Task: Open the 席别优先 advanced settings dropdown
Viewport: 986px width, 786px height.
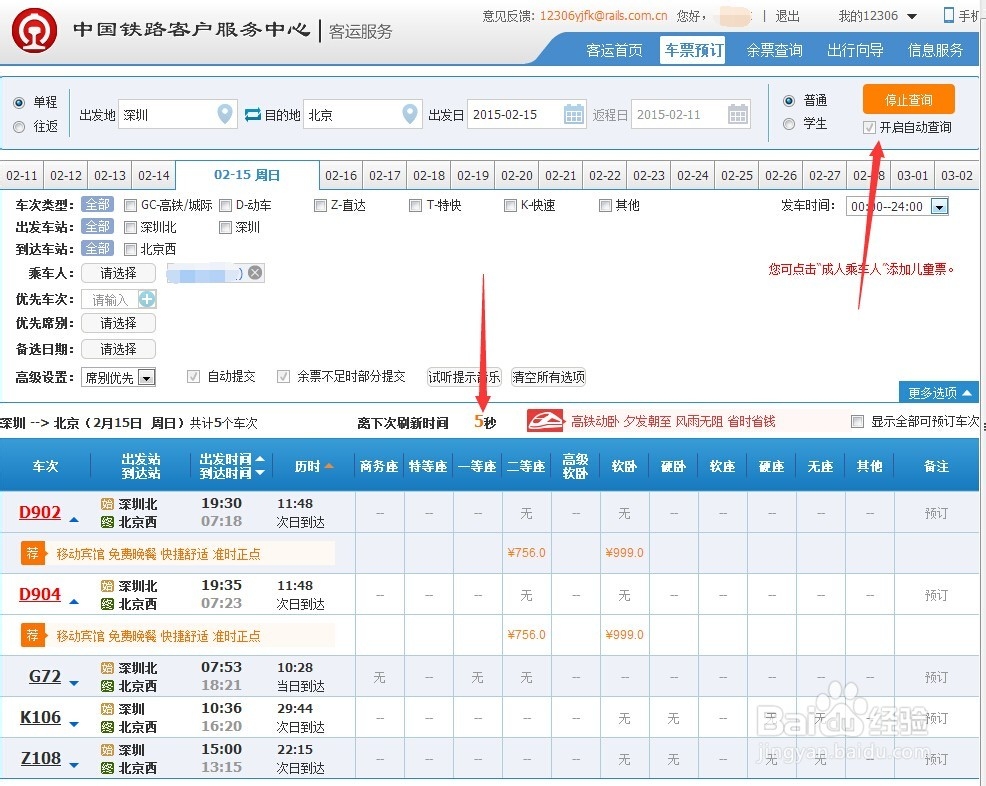Action: coord(118,377)
